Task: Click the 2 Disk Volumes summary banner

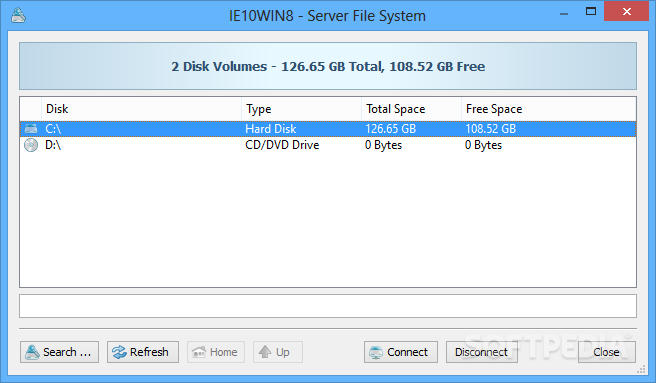Action: point(328,66)
